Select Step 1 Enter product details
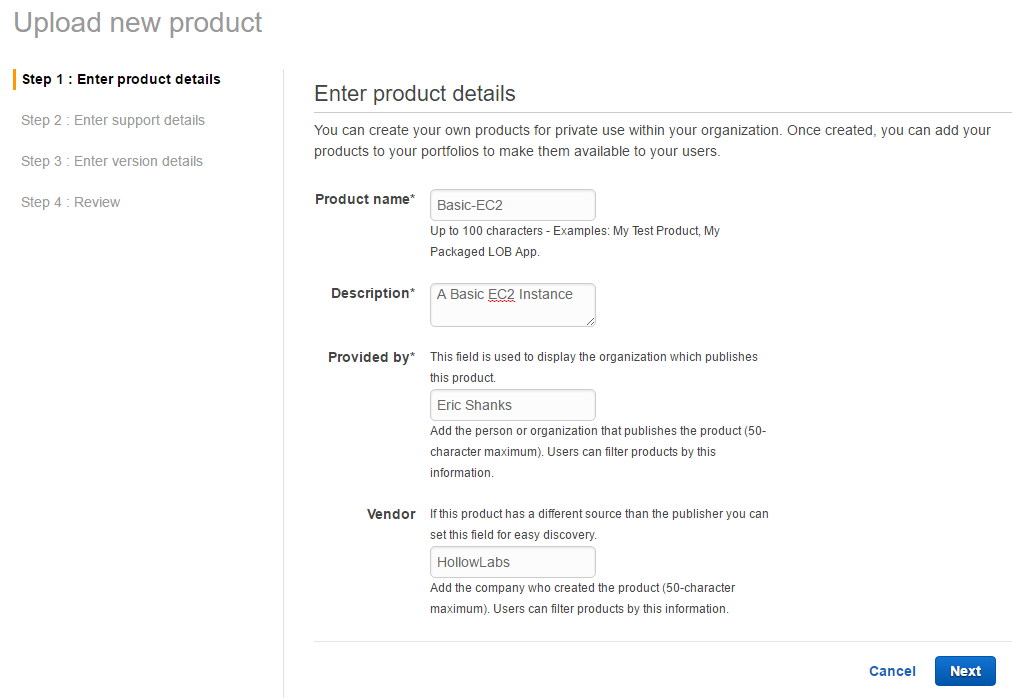 pos(121,79)
